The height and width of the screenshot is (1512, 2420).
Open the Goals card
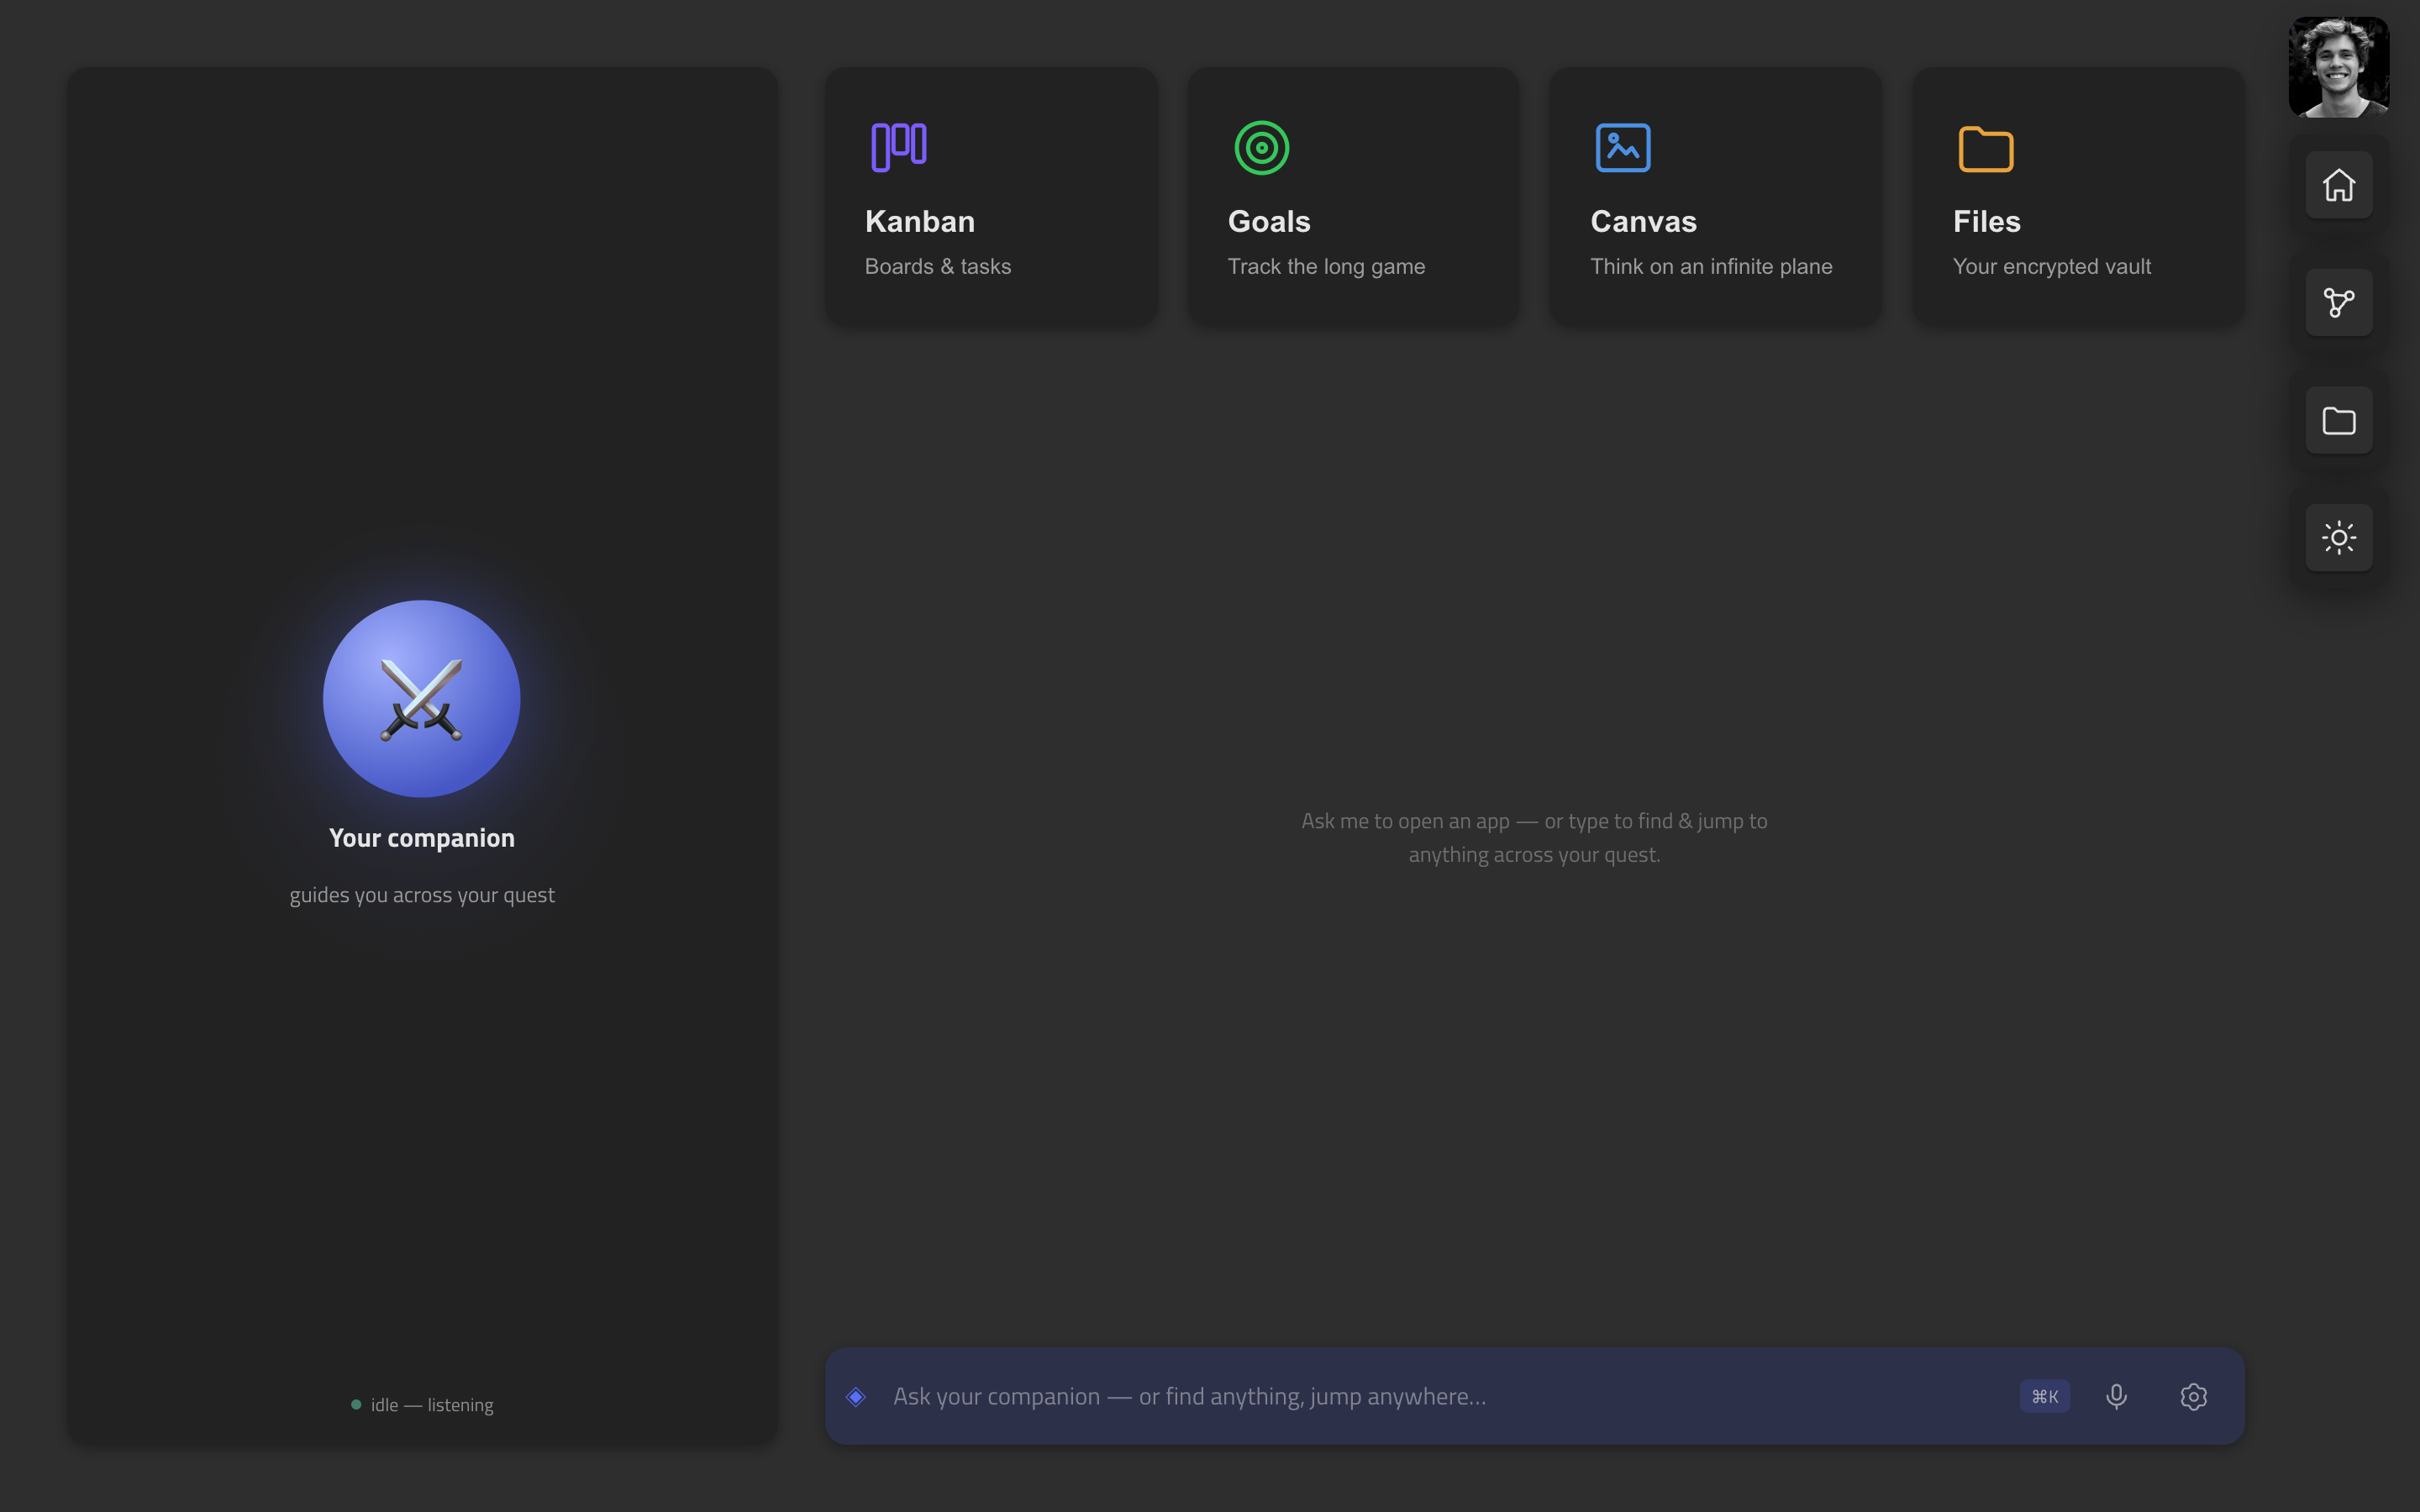tap(1353, 195)
